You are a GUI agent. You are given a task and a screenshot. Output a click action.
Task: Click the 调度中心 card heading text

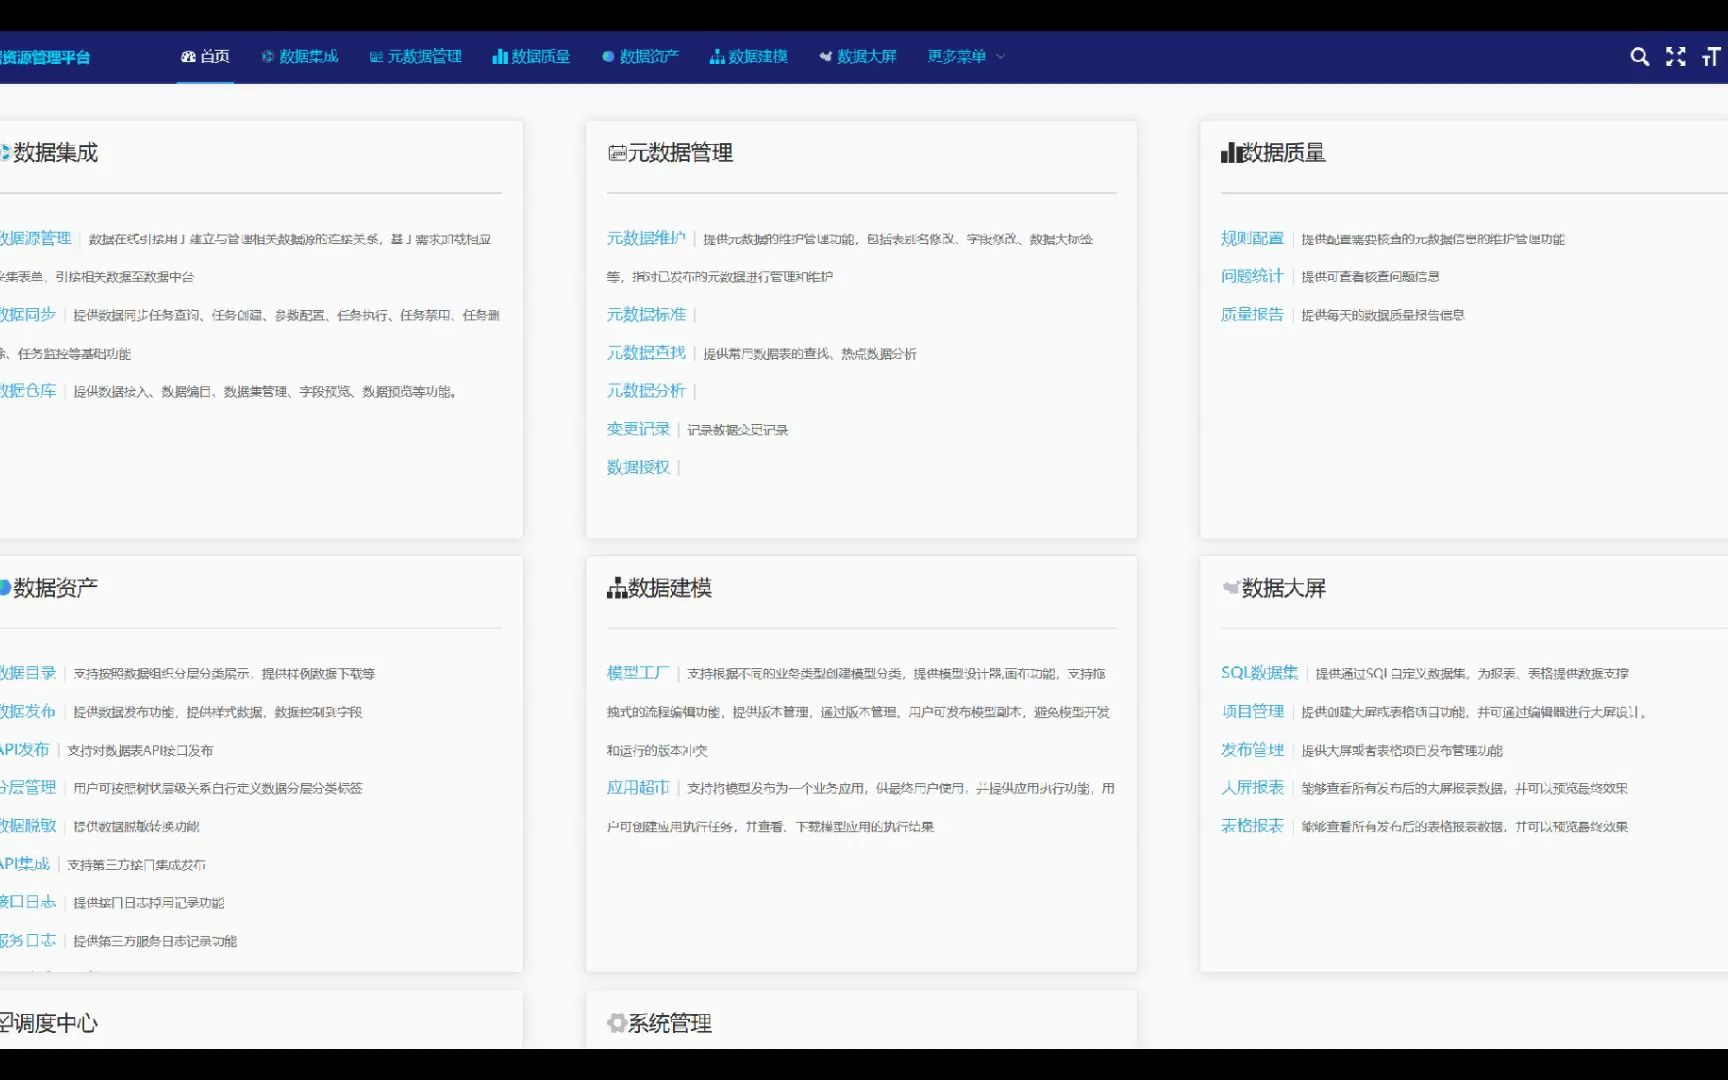[x=55, y=1023]
